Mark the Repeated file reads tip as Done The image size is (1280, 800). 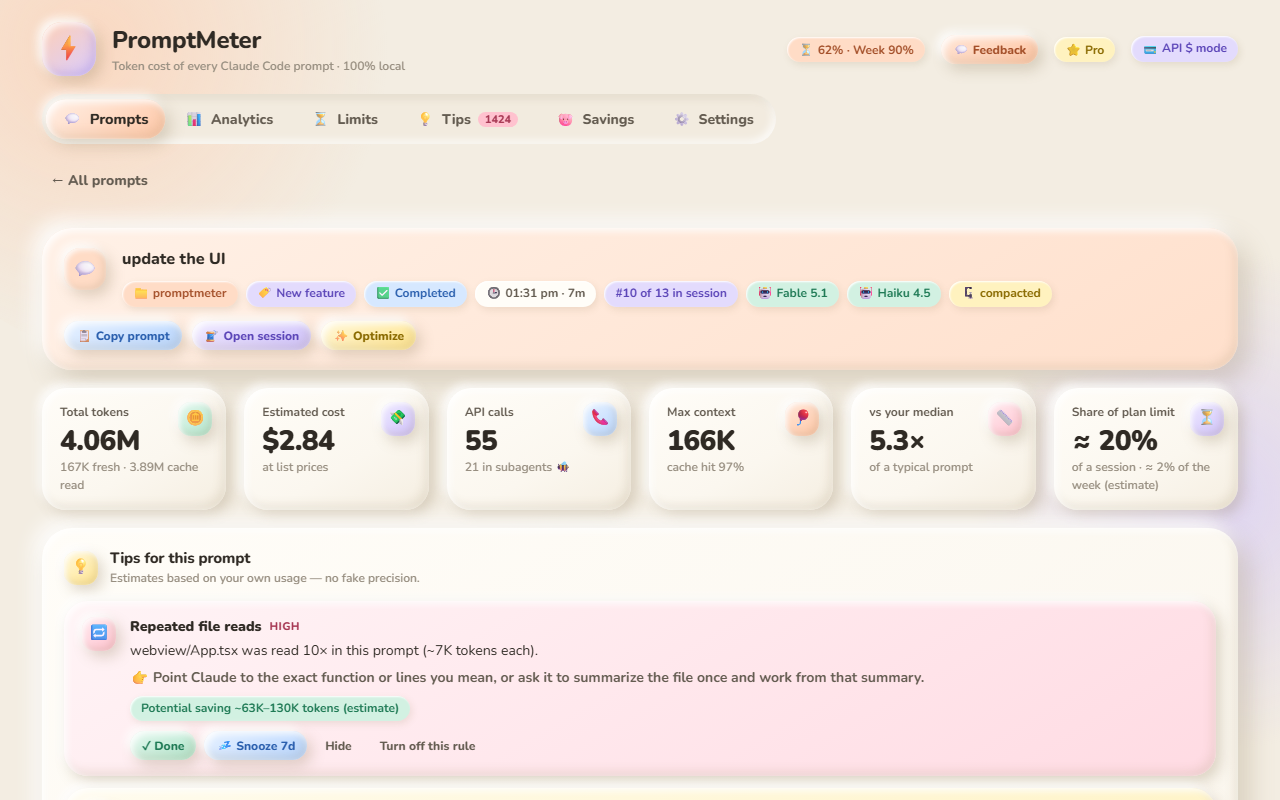click(163, 746)
